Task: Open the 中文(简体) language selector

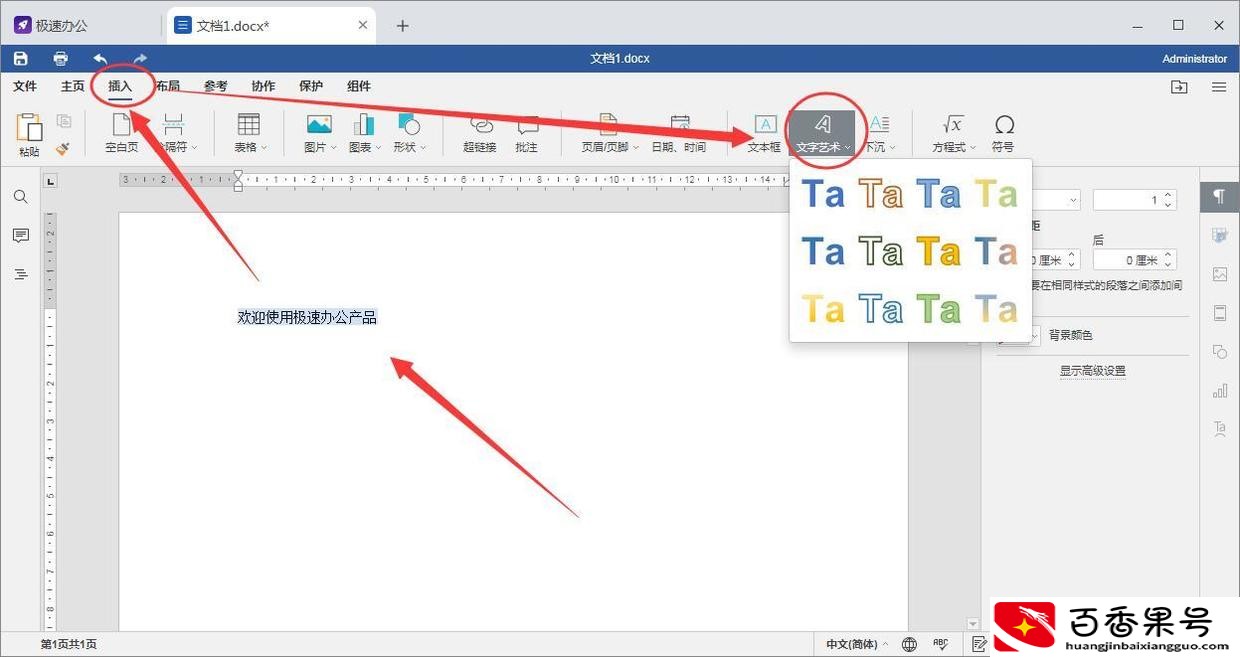Action: pos(857,644)
